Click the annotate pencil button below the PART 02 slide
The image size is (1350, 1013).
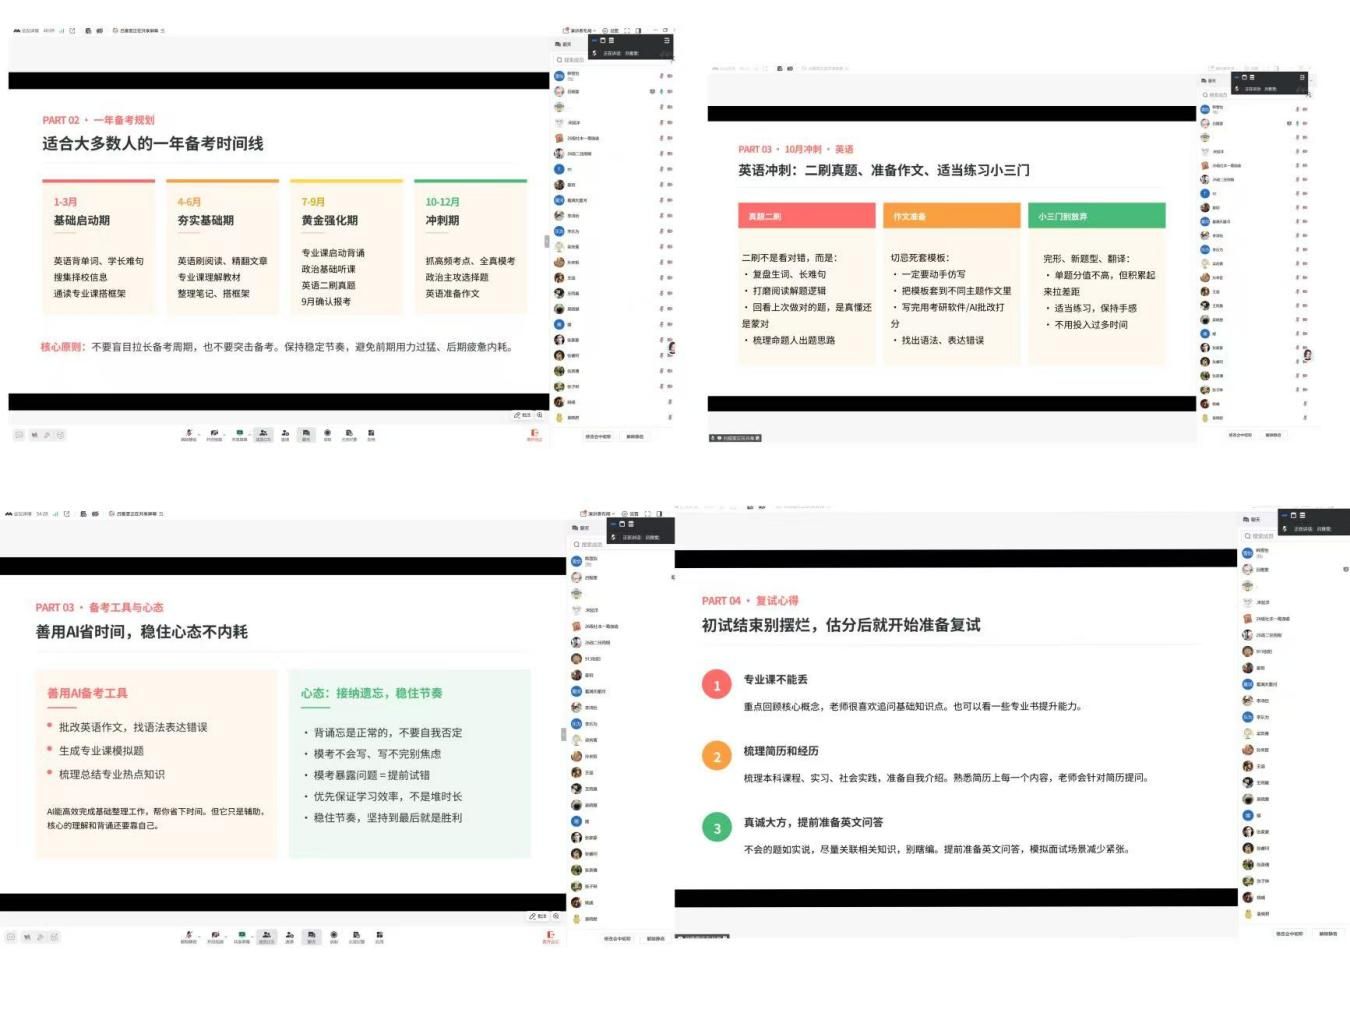(x=521, y=415)
